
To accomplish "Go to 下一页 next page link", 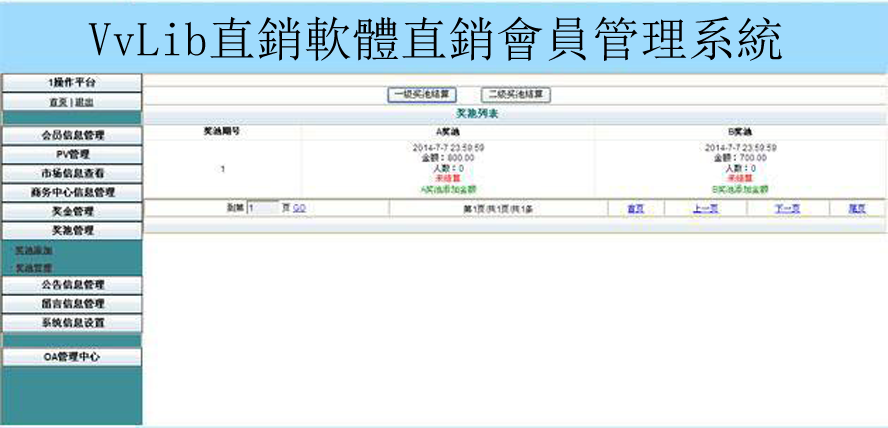I will tap(788, 209).
